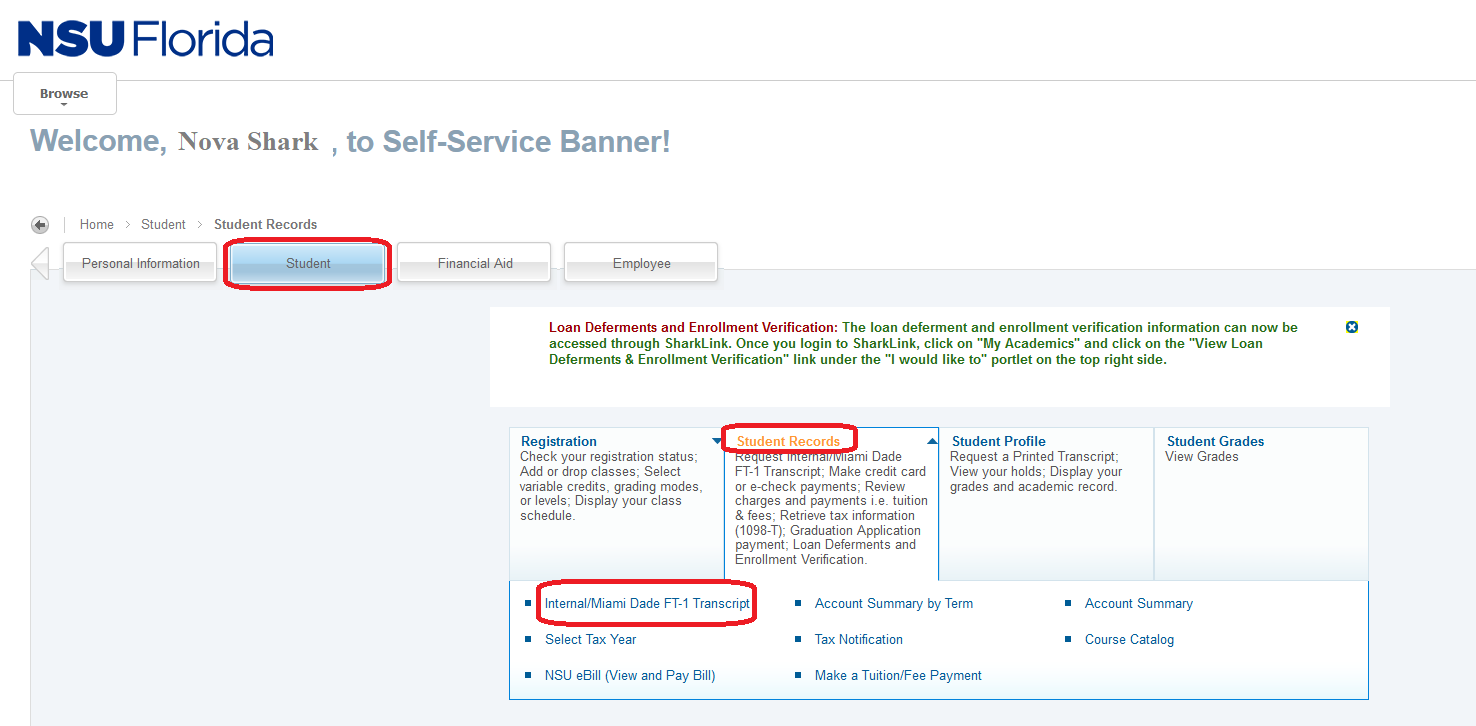Open the Student Grades section heading
Screen dimensions: 1476x726
click(x=1216, y=441)
